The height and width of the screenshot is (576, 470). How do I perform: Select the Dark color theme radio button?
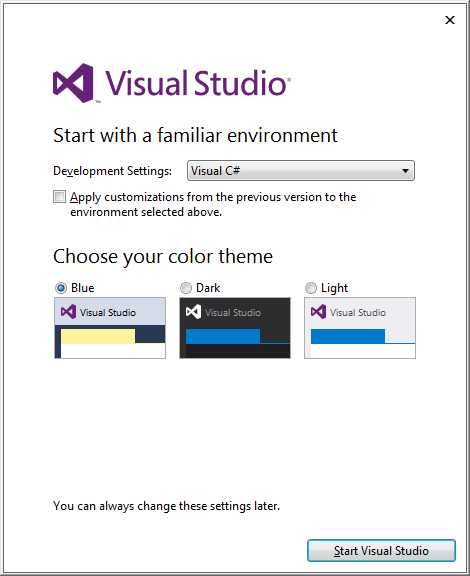click(x=186, y=288)
